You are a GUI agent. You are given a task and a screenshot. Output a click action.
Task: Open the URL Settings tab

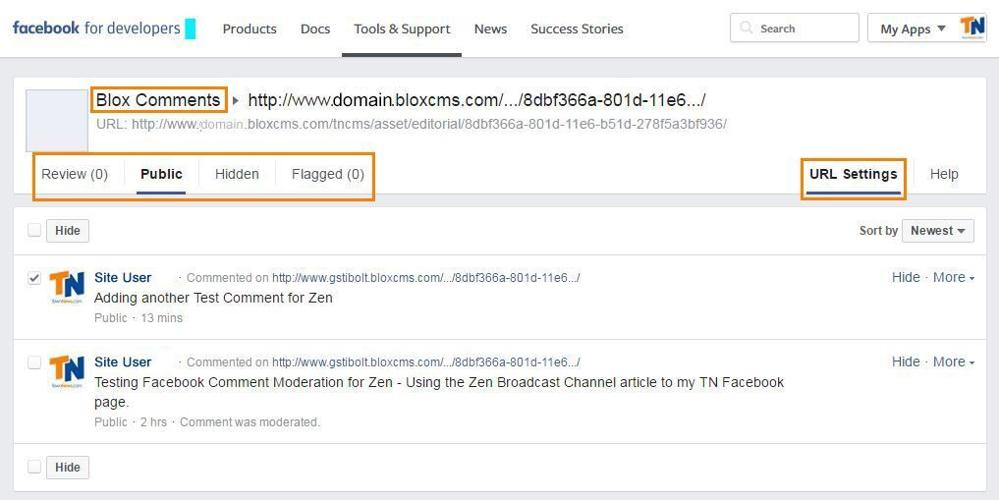853,174
